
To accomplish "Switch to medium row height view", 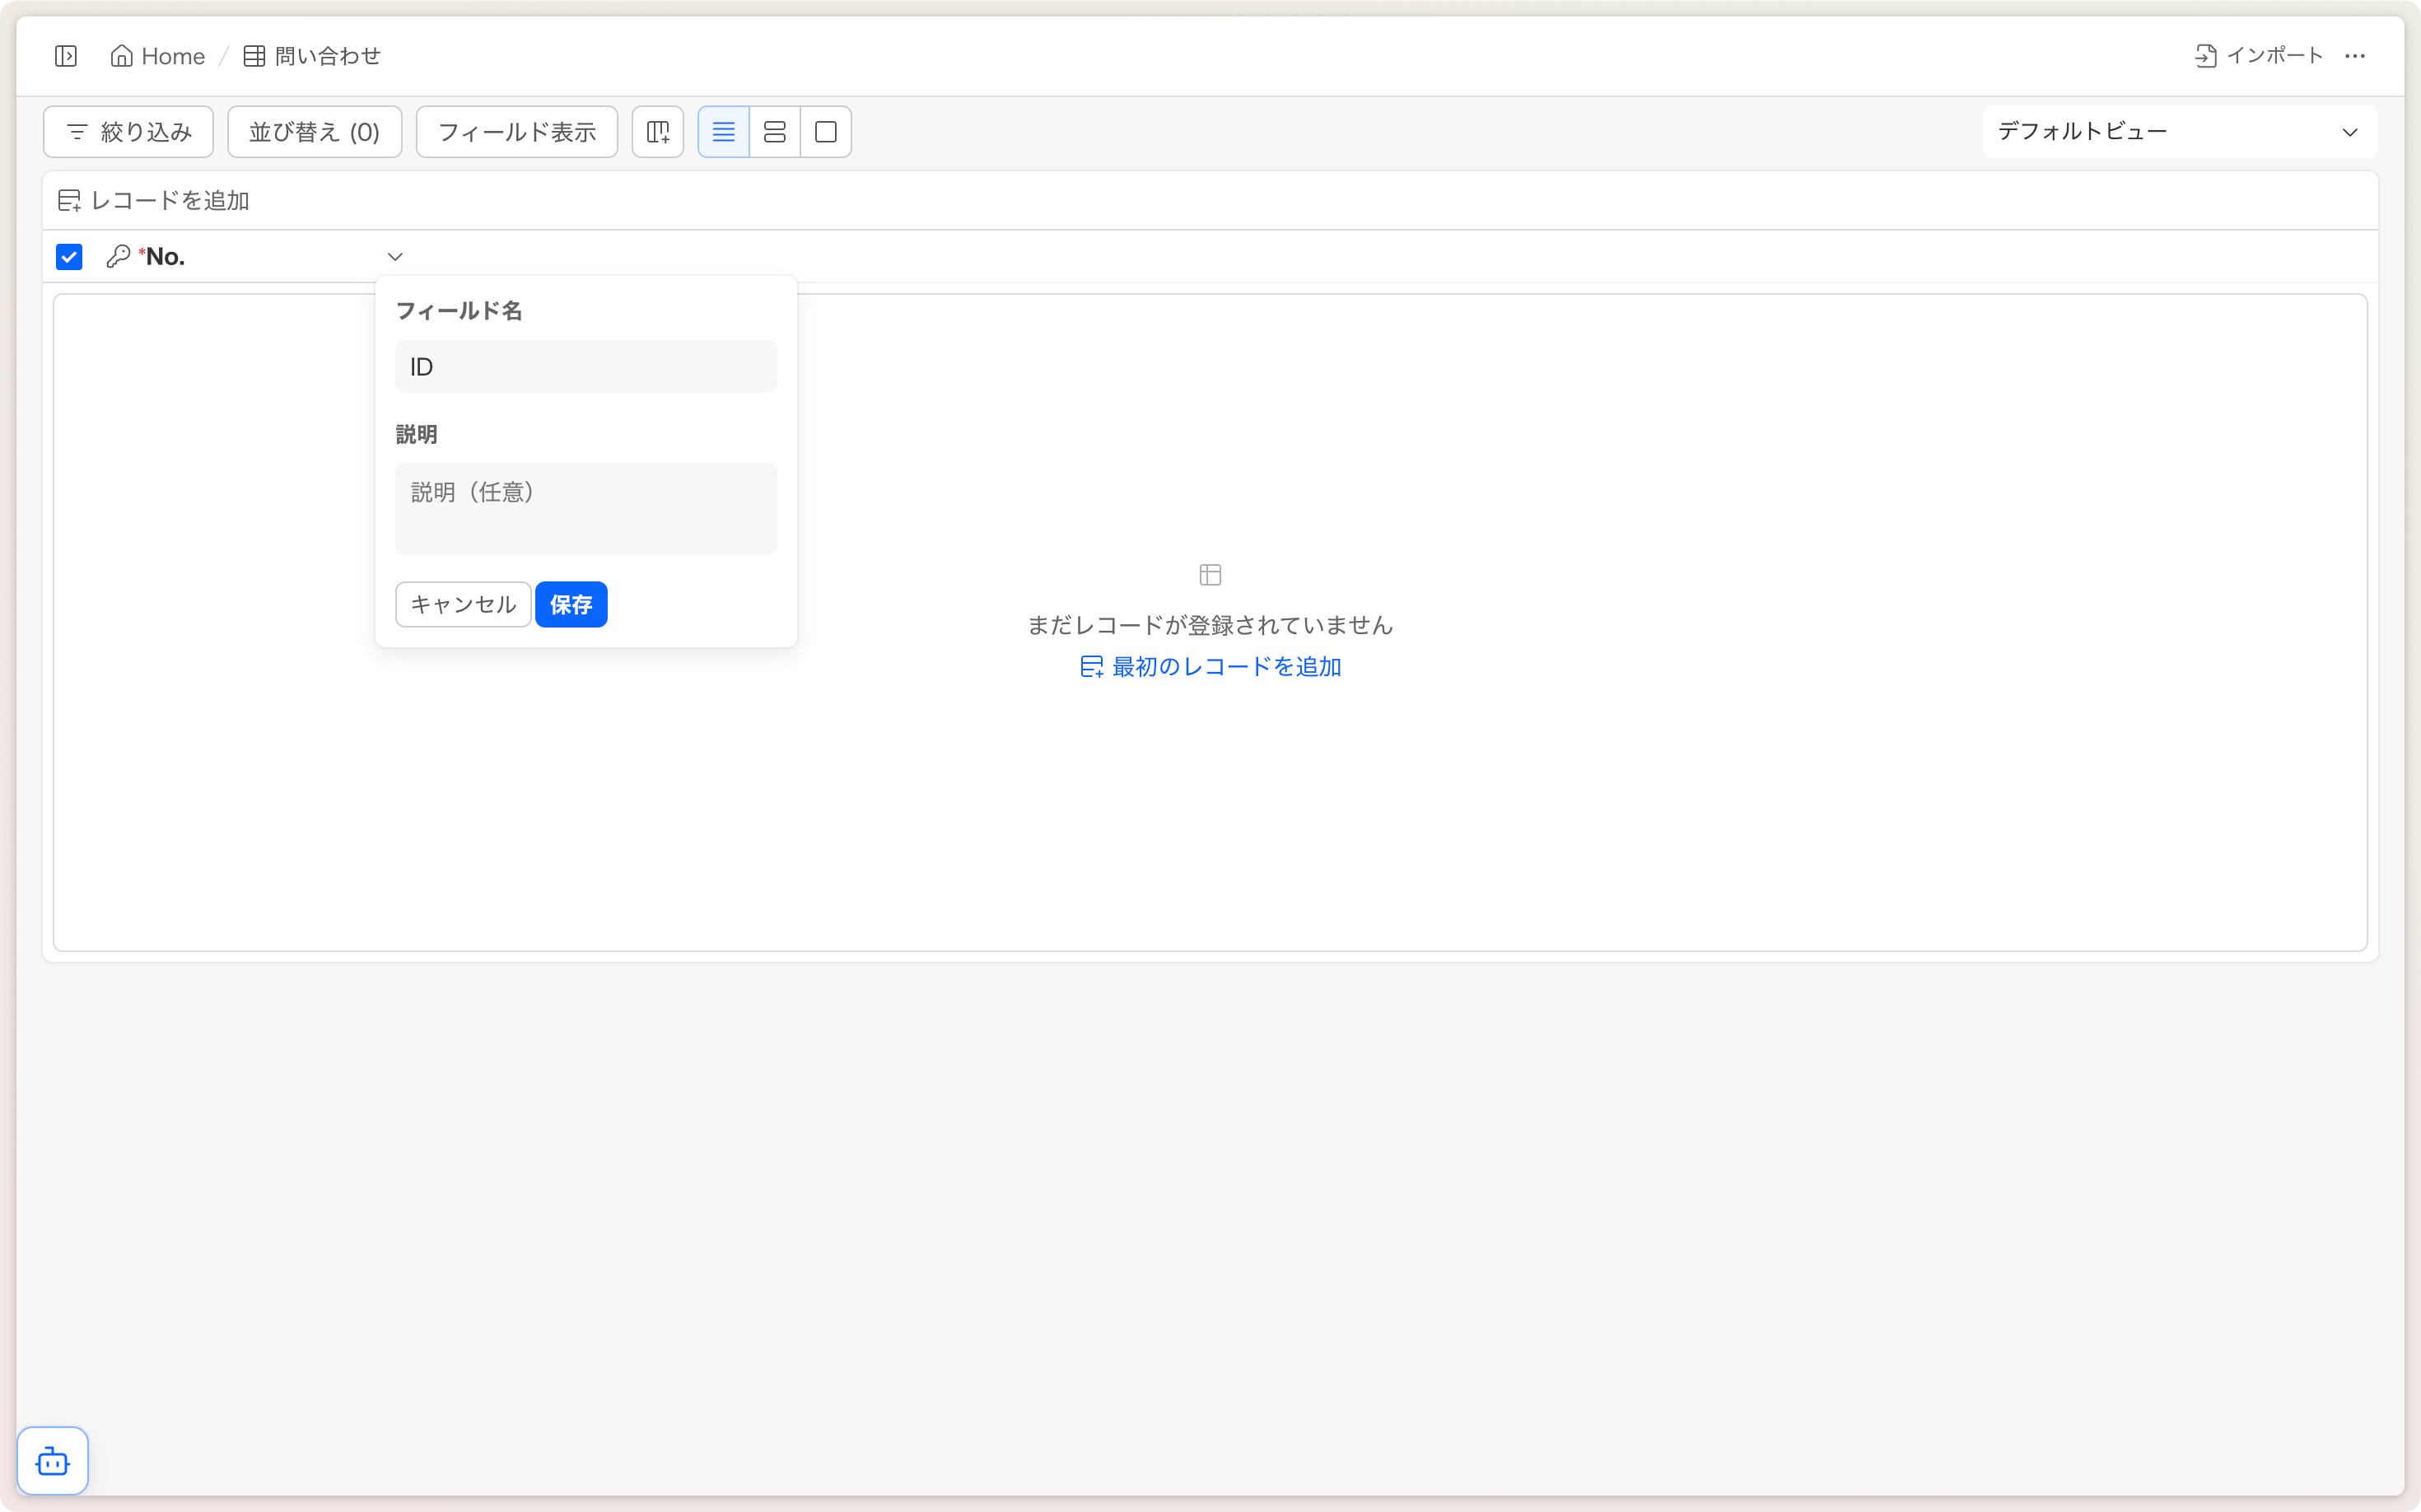I will [x=775, y=132].
